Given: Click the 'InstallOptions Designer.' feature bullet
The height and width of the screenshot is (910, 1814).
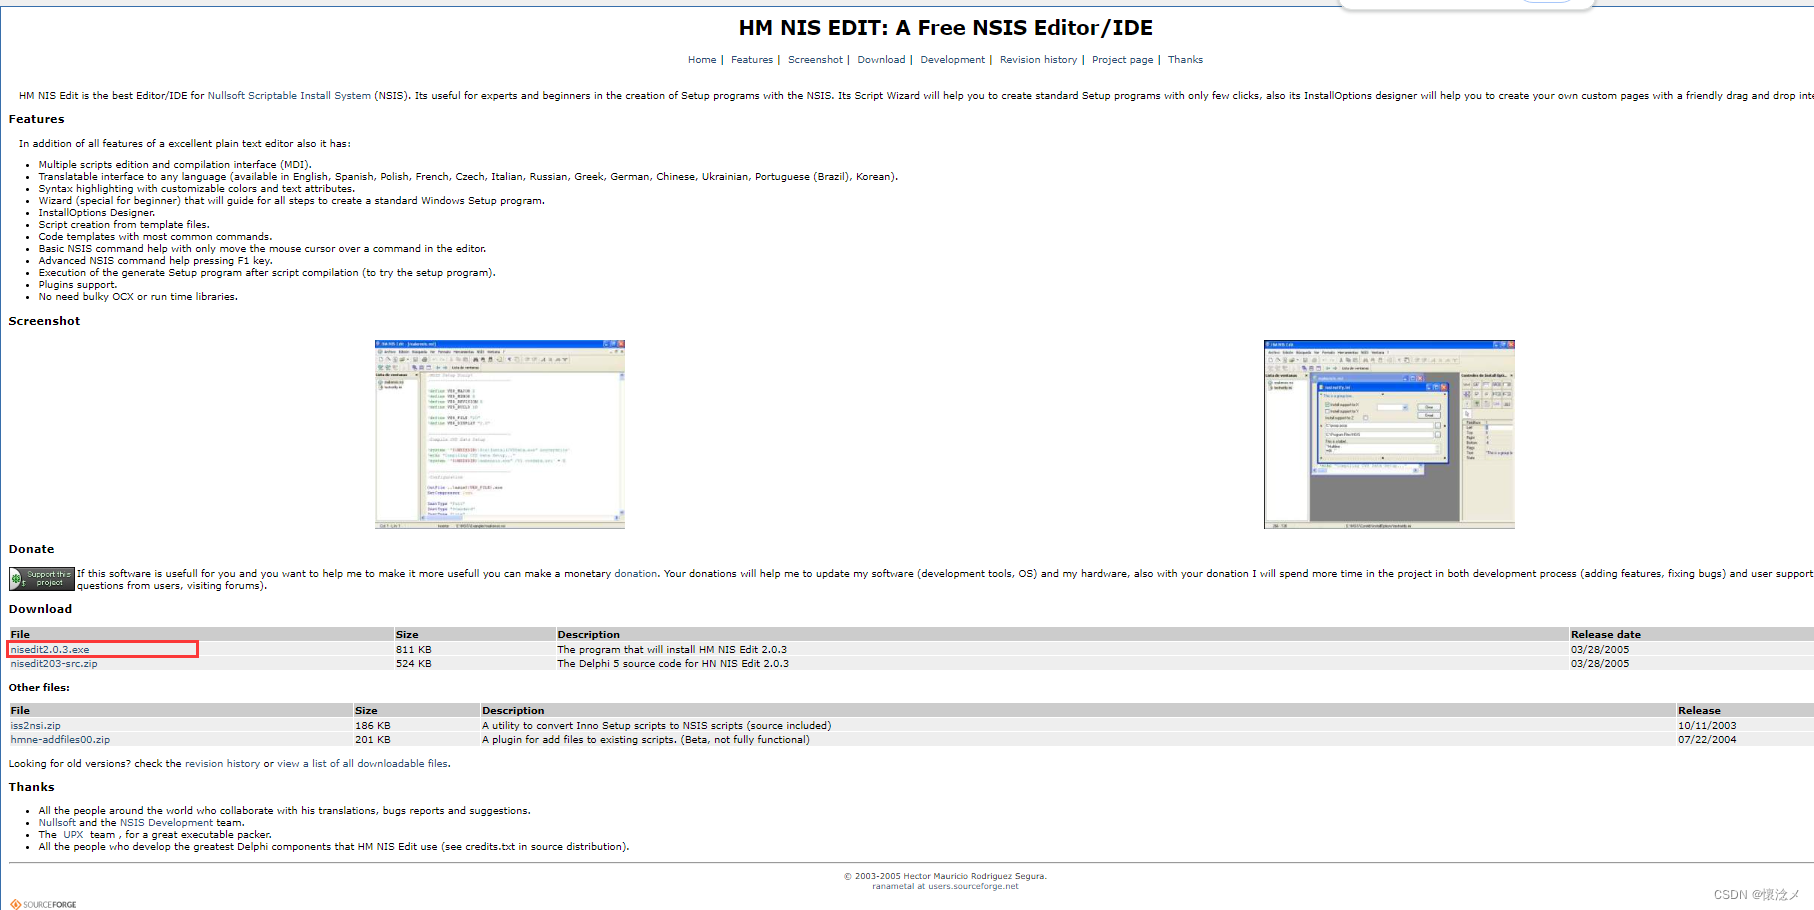Looking at the screenshot, I should (97, 213).
